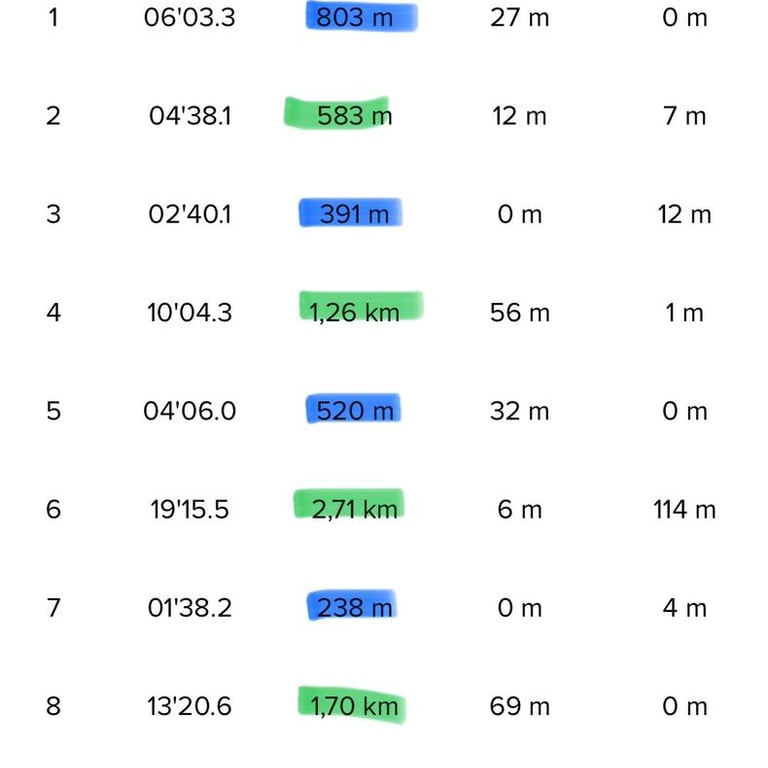The width and height of the screenshot is (768, 768).
Task: Select lap number 1 row label
Action: [x=53, y=18]
